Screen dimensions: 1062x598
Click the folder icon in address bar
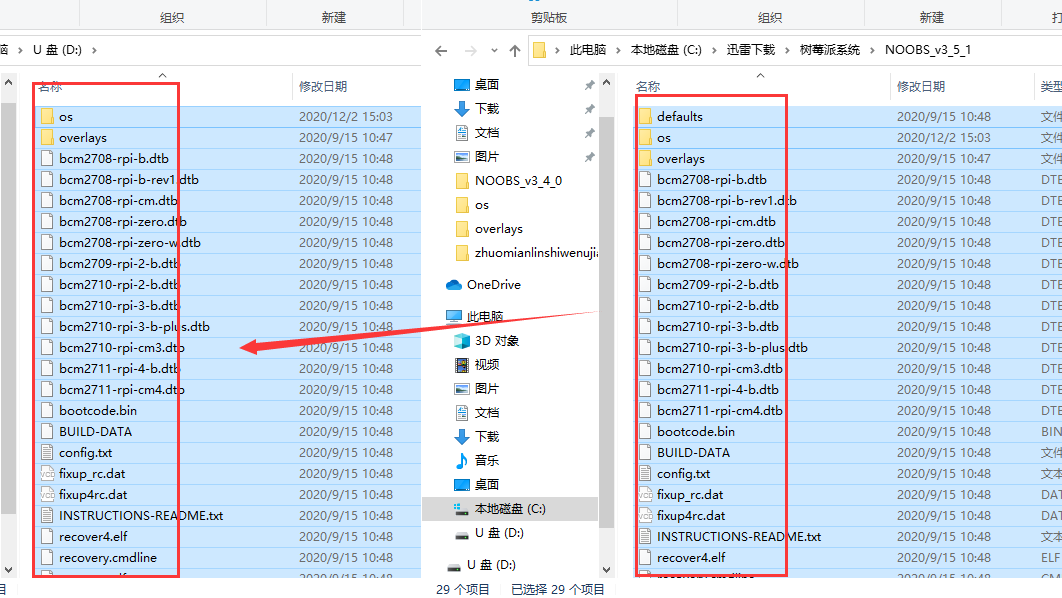pos(540,50)
